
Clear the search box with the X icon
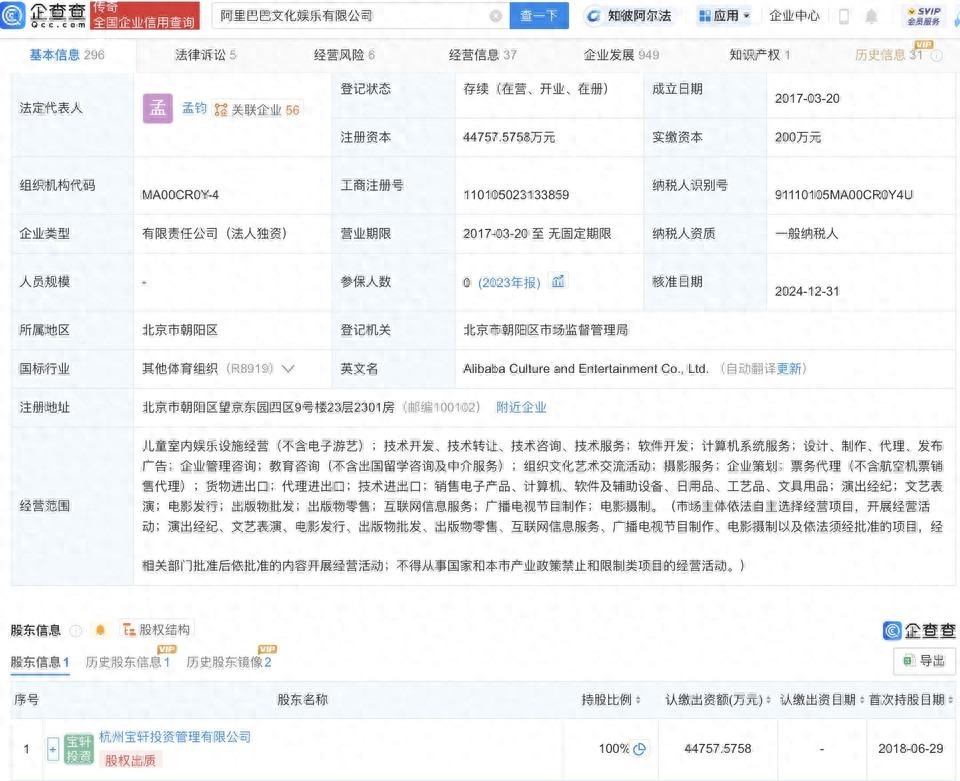496,16
